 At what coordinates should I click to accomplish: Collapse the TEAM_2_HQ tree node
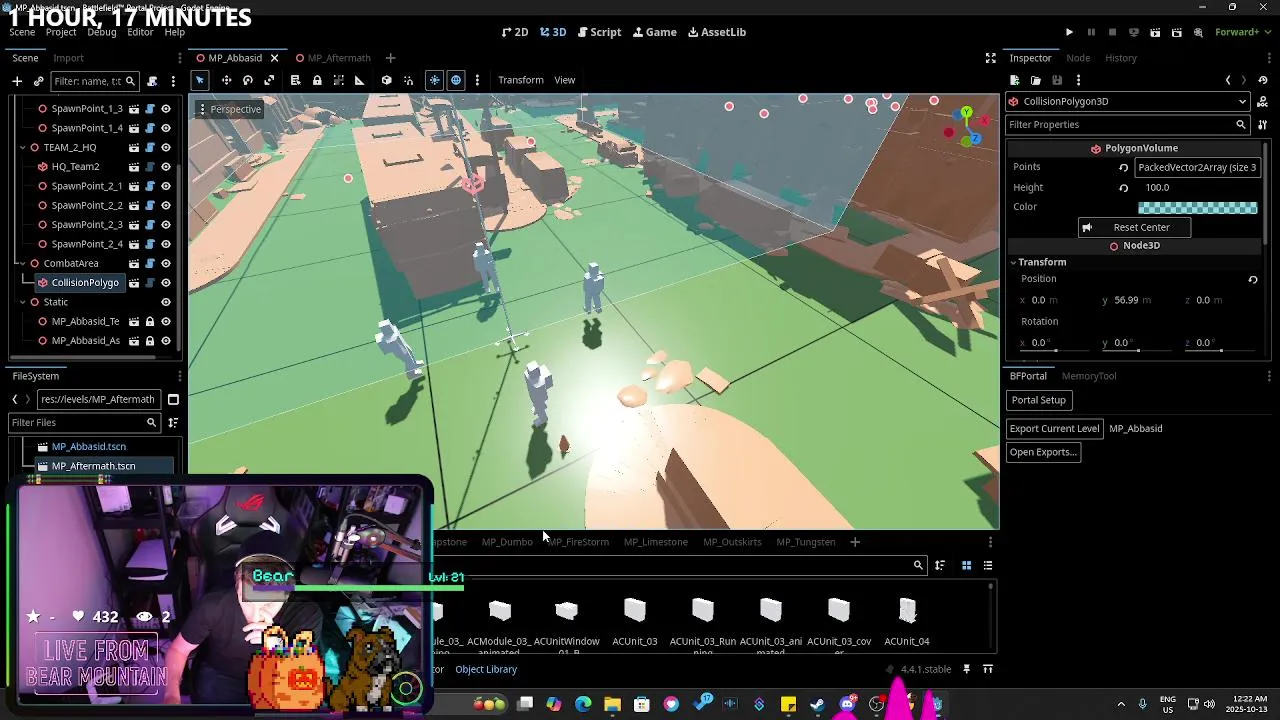[22, 148]
